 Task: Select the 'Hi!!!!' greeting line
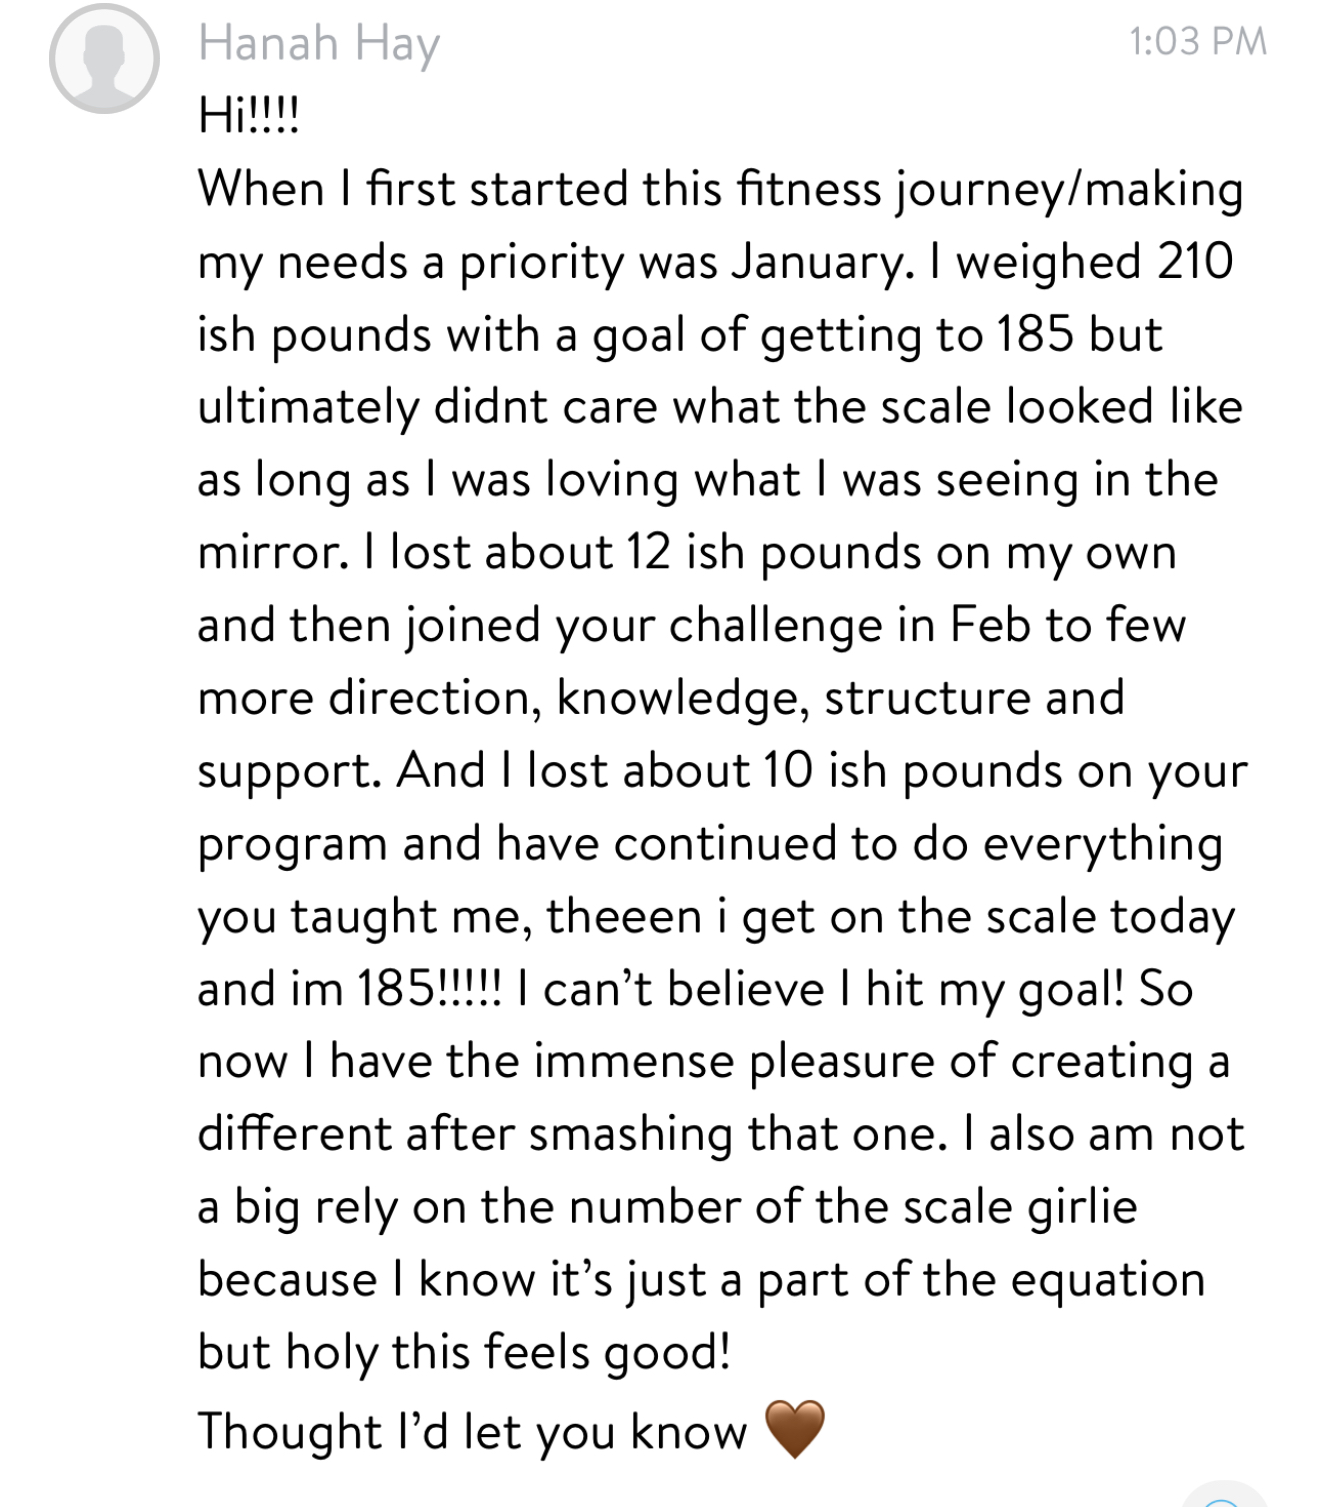coord(249,115)
